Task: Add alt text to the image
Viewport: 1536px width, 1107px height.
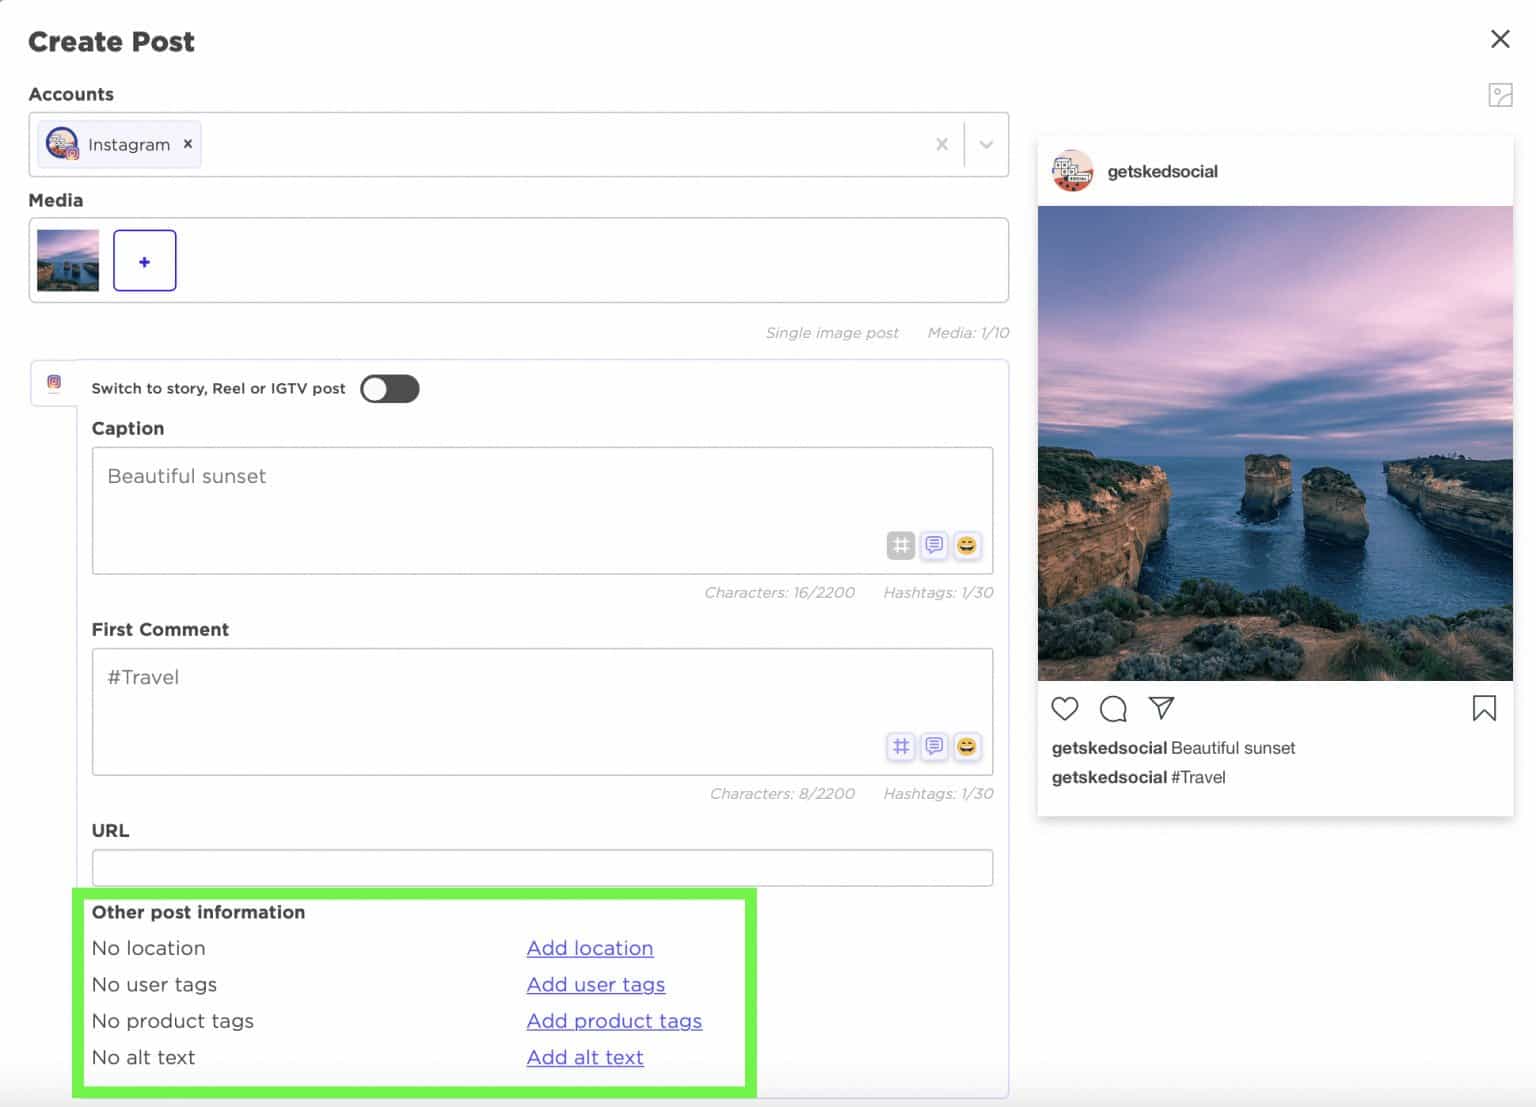Action: [584, 1057]
